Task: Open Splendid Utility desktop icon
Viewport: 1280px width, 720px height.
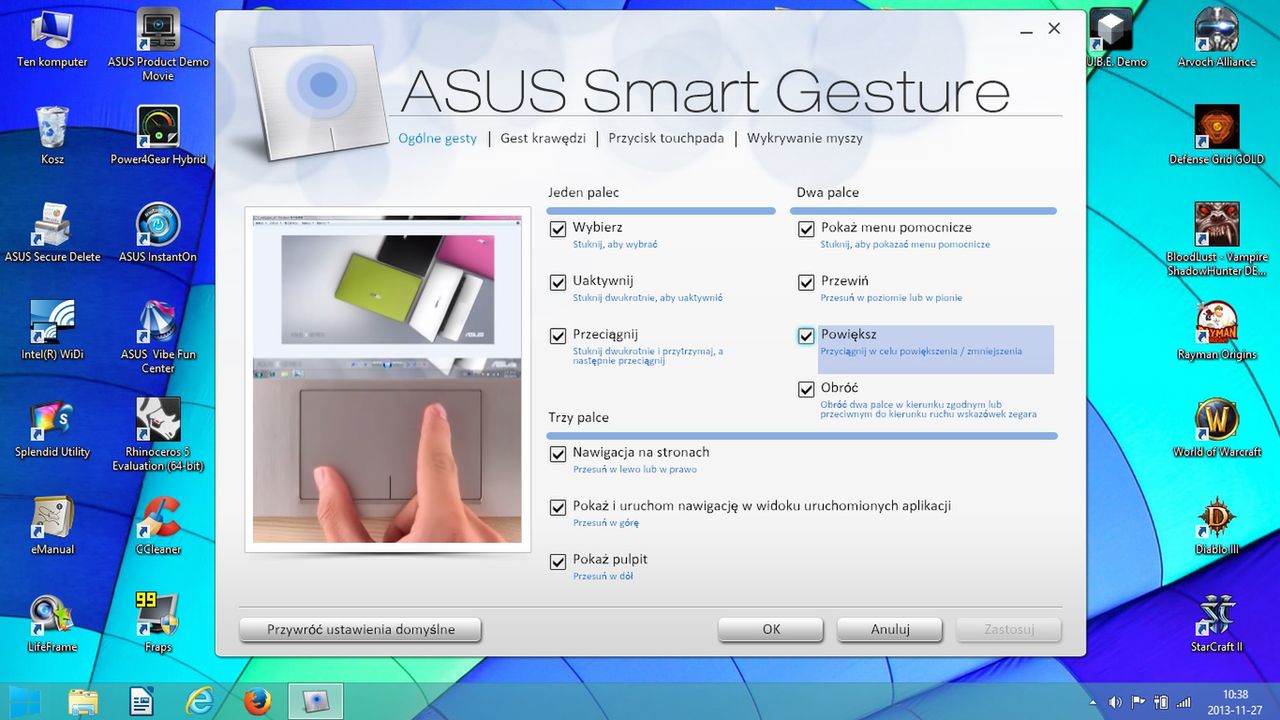Action: click(52, 427)
